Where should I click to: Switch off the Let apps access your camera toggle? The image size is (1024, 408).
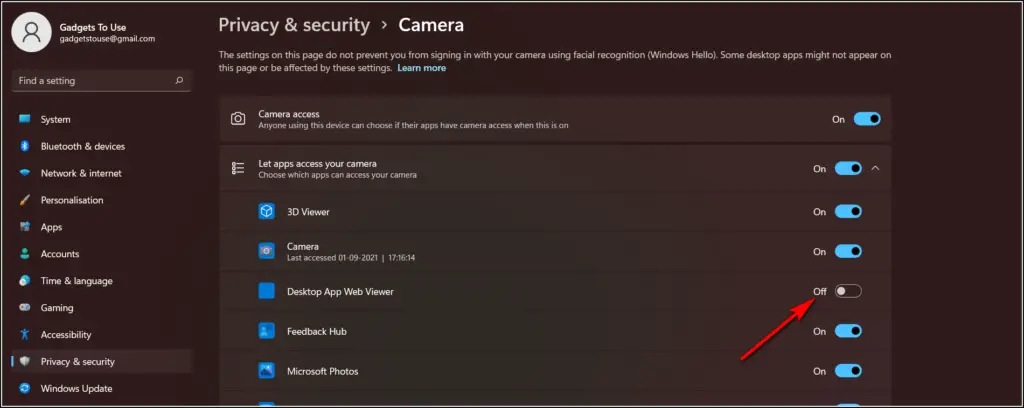[x=848, y=168]
